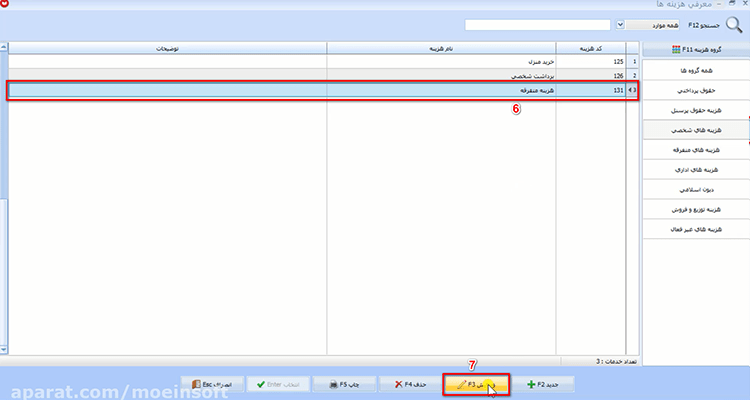This screenshot has width=750, height=400.
Task: Click the colored grid F11 expense group header
Action: point(696,49)
